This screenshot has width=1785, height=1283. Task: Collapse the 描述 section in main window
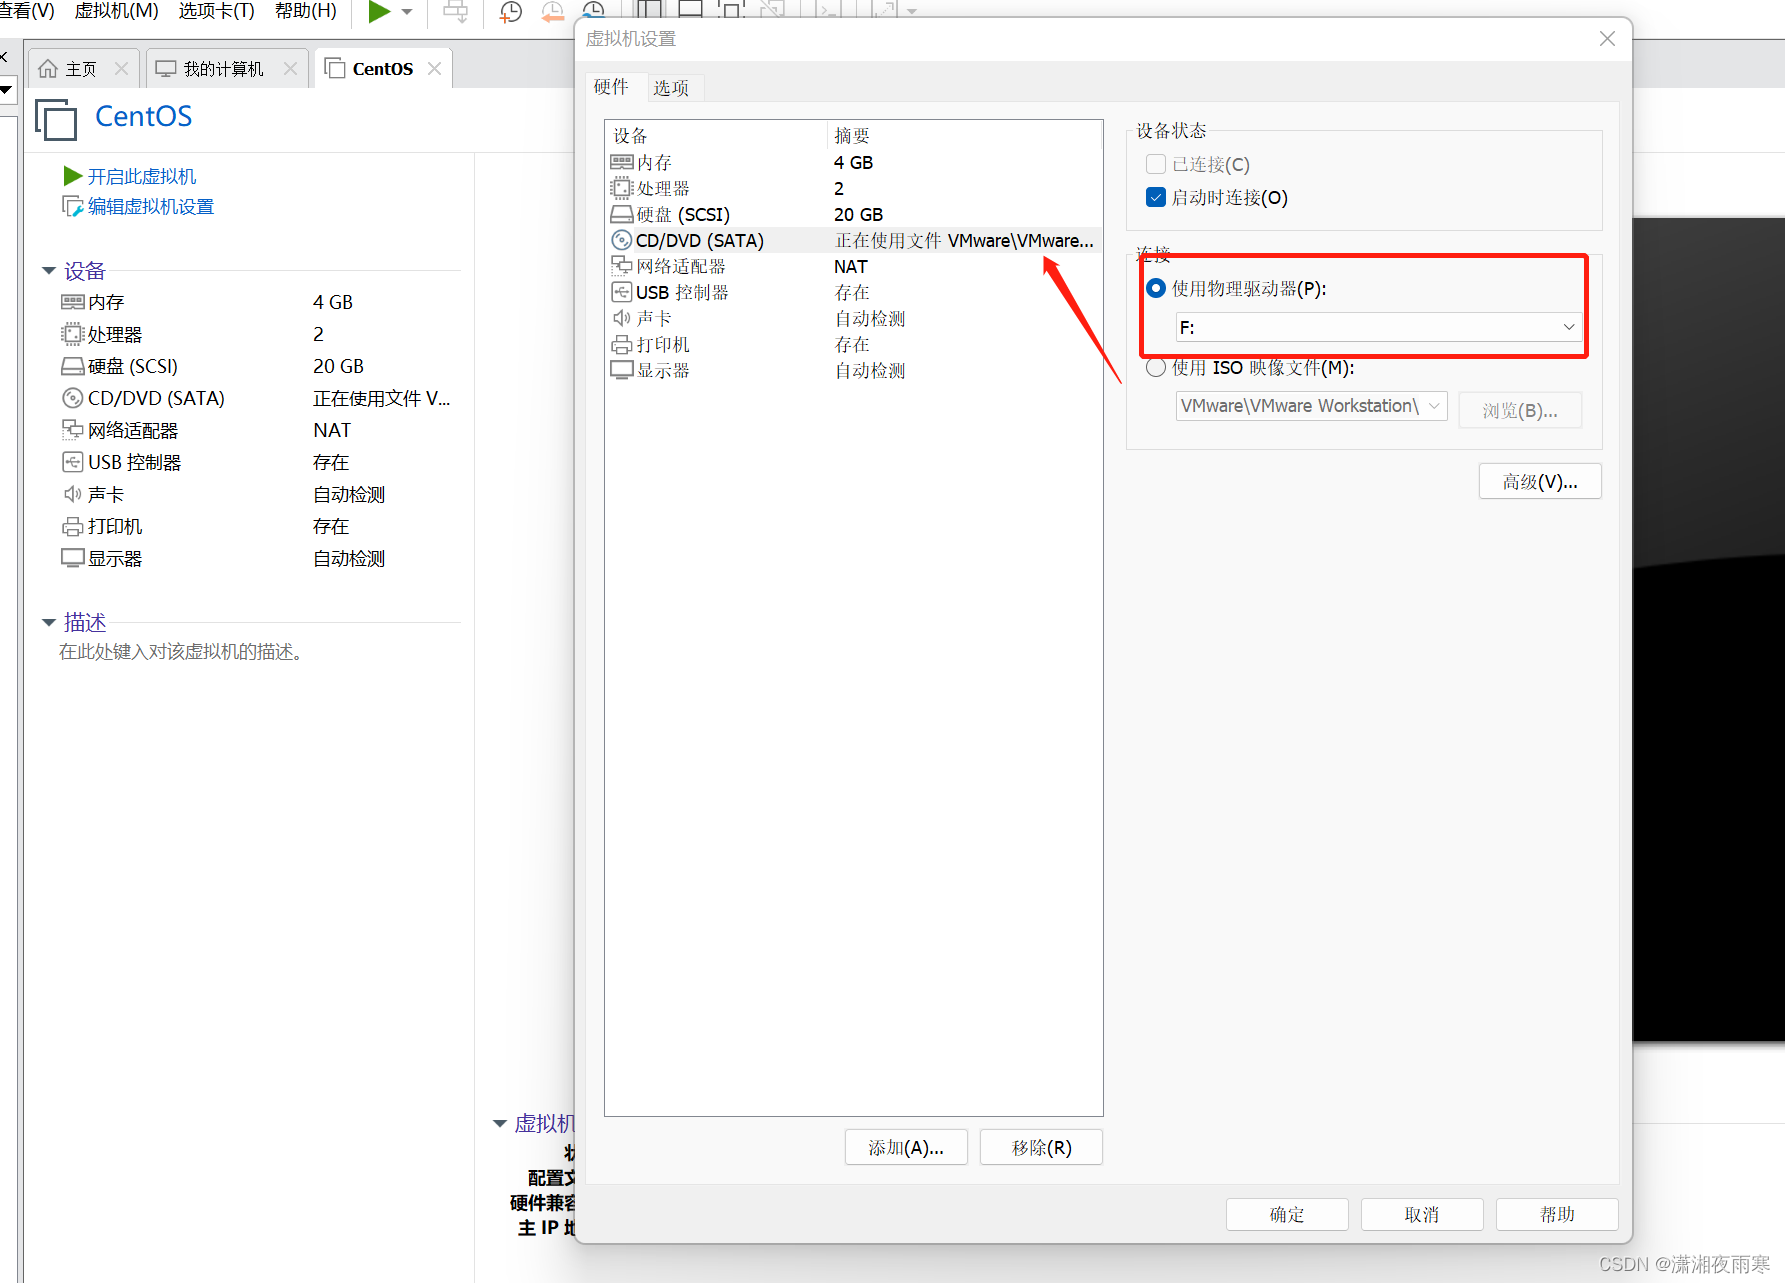coord(49,622)
